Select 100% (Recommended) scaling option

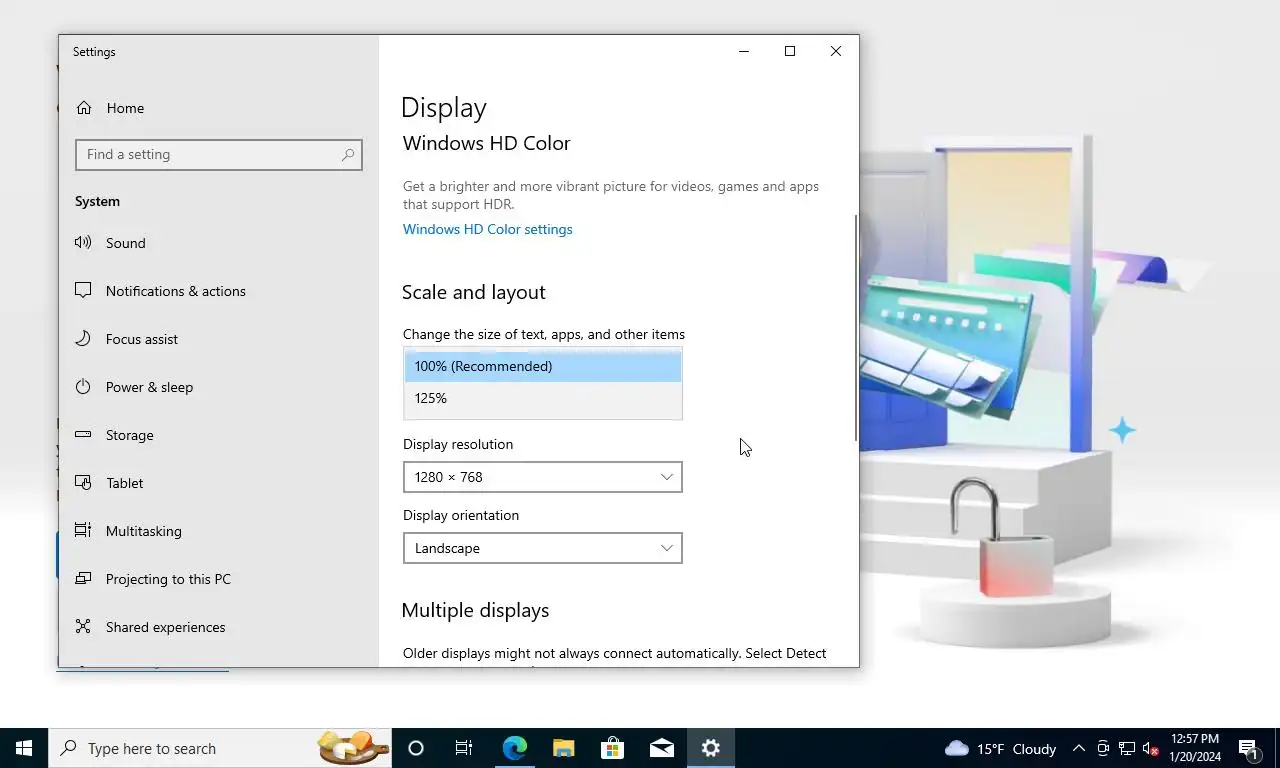point(543,366)
